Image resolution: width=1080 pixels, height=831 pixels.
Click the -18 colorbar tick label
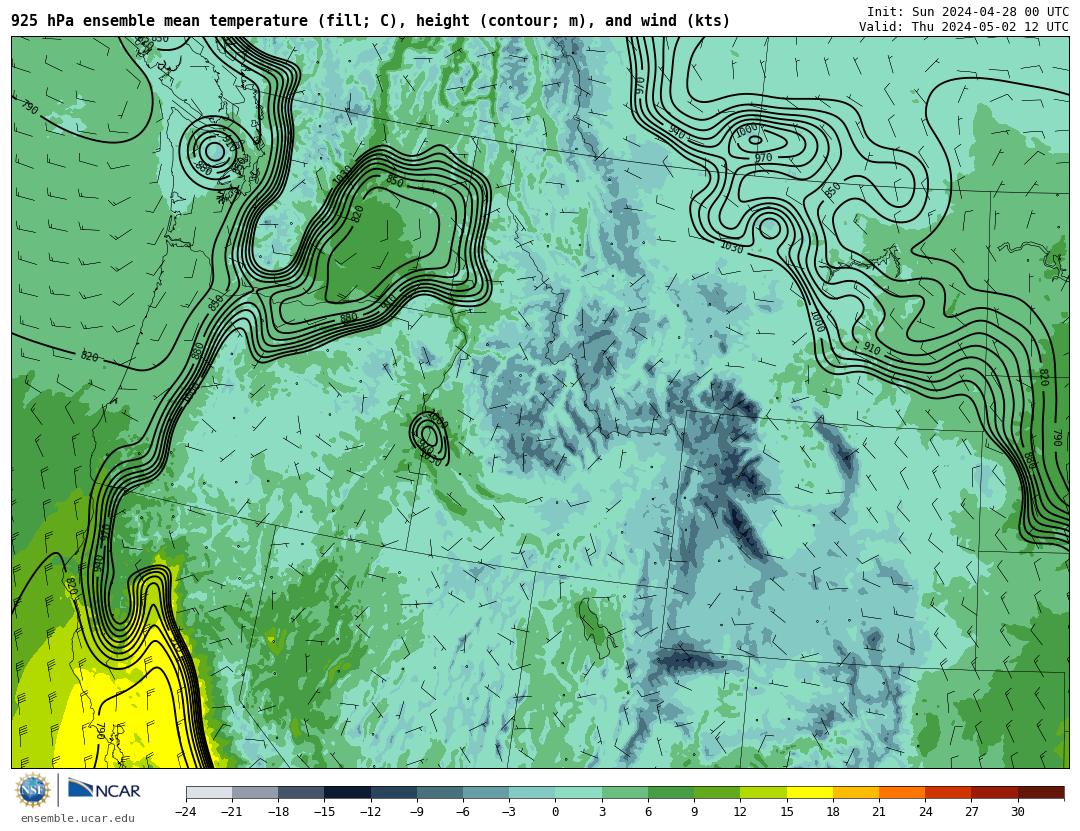pos(278,812)
